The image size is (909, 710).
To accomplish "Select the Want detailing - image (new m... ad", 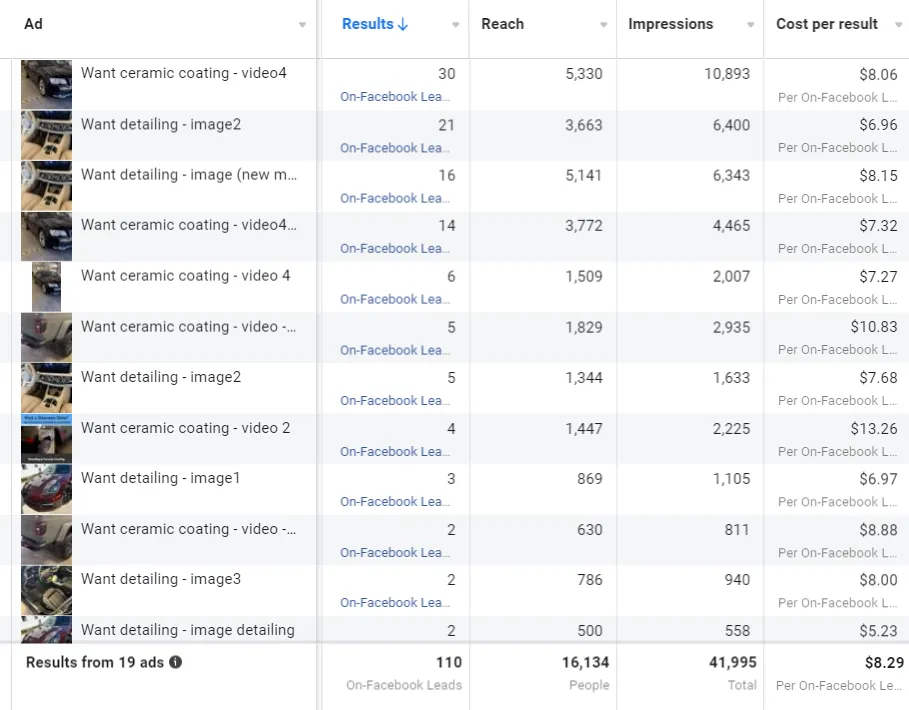I will coord(189,175).
